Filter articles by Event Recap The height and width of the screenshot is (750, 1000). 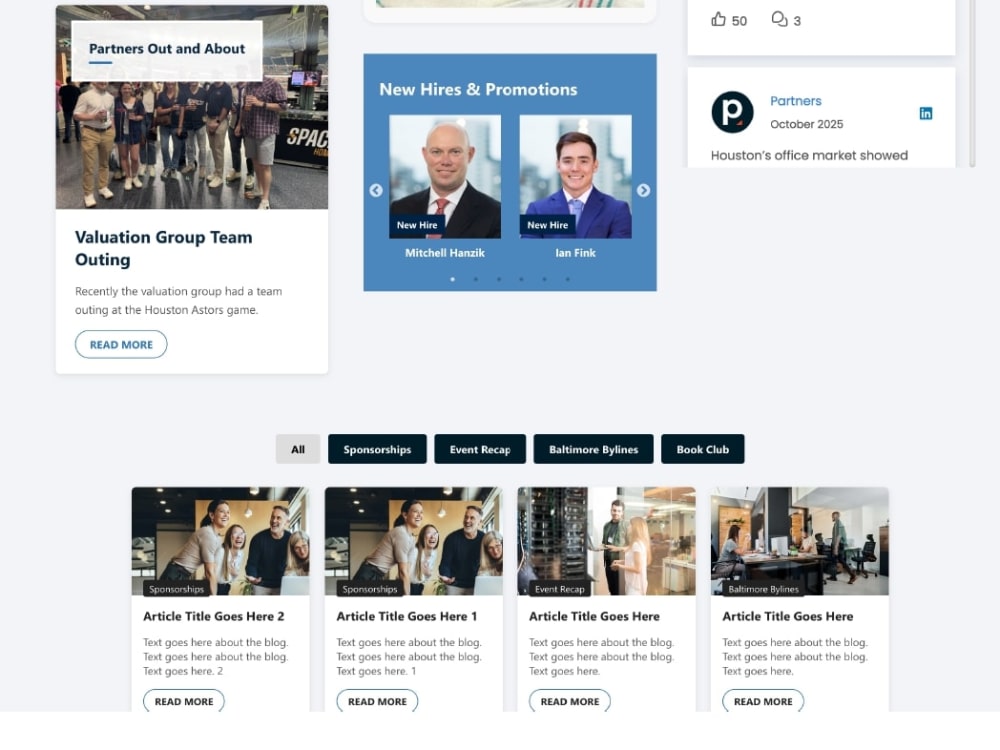tap(480, 449)
